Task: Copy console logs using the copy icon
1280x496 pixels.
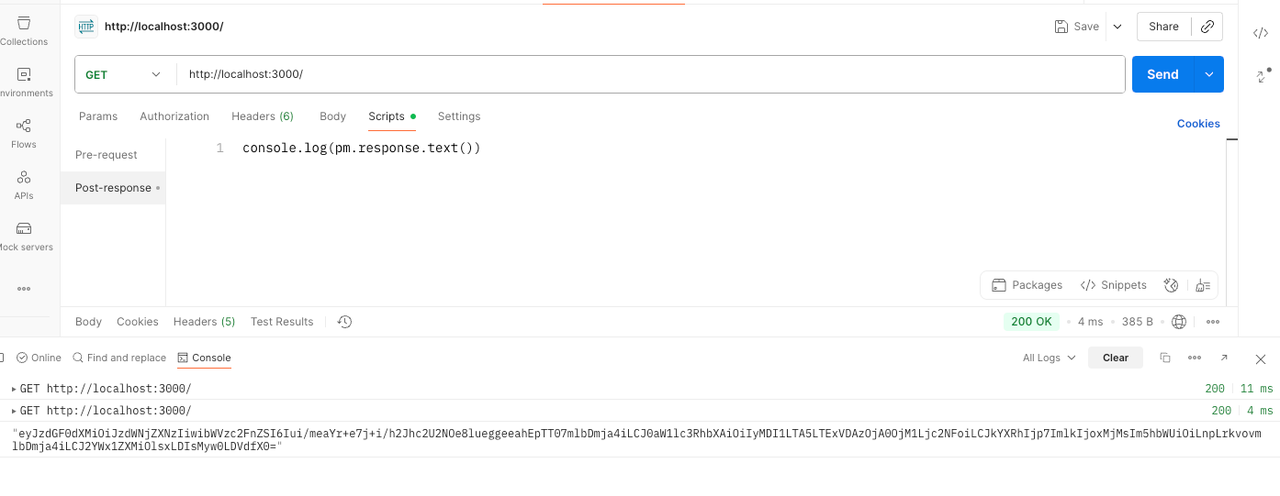Action: click(x=1165, y=358)
